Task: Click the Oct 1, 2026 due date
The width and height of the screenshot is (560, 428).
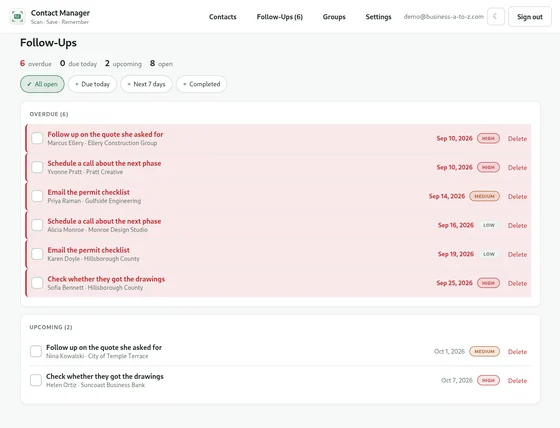Action: pos(449,351)
